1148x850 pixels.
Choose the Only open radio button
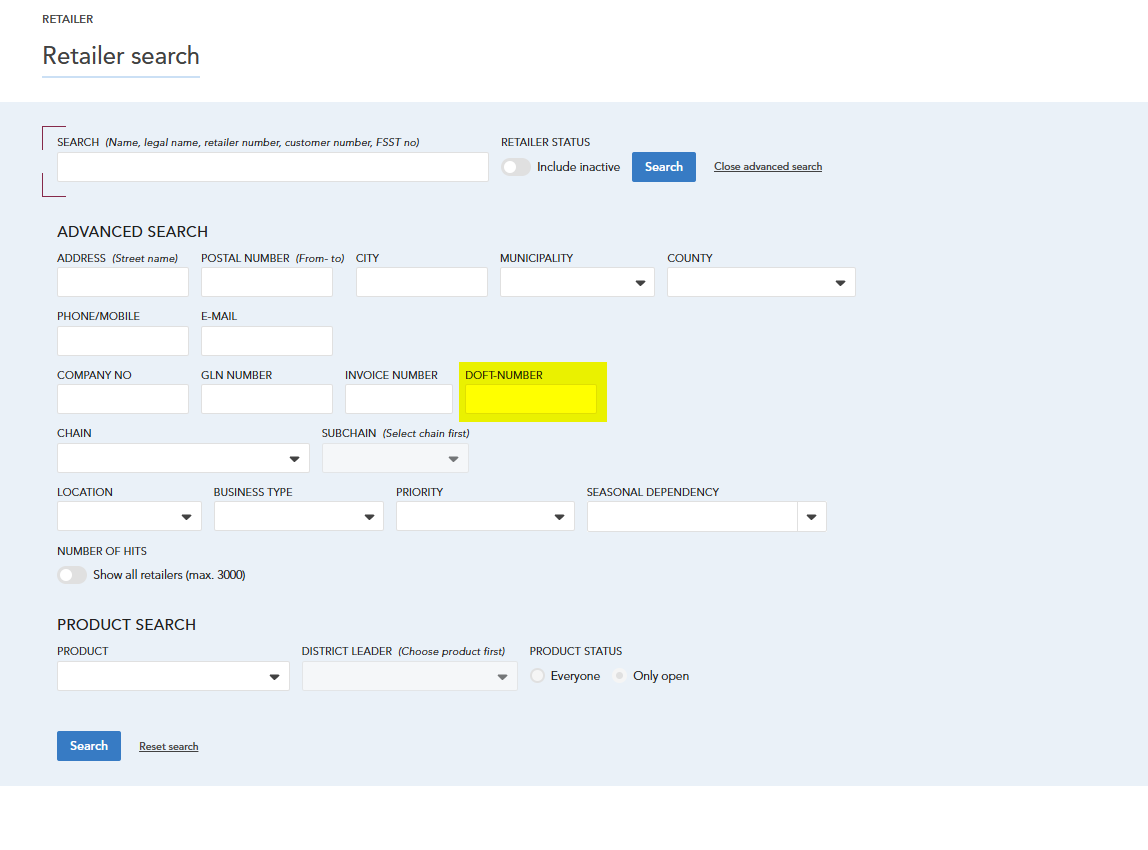pos(620,676)
